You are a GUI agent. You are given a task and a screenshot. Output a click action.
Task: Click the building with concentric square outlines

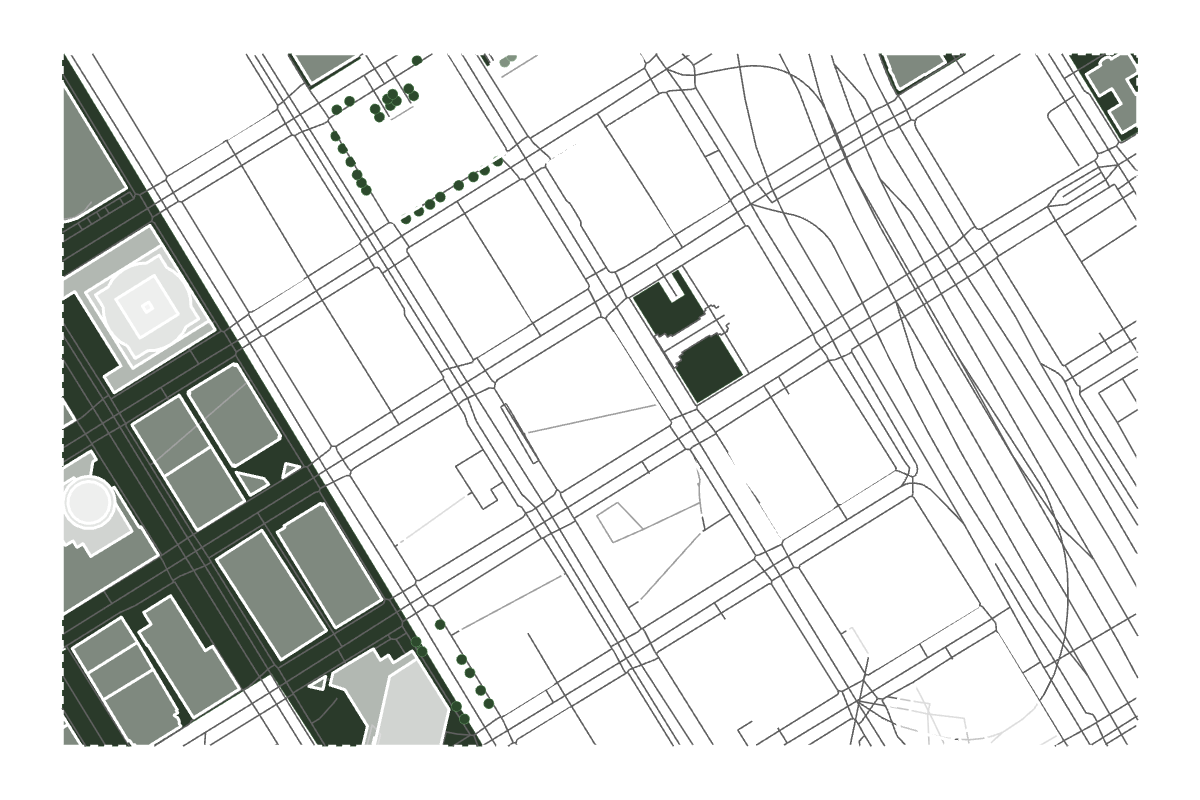pyautogui.click(x=148, y=306)
